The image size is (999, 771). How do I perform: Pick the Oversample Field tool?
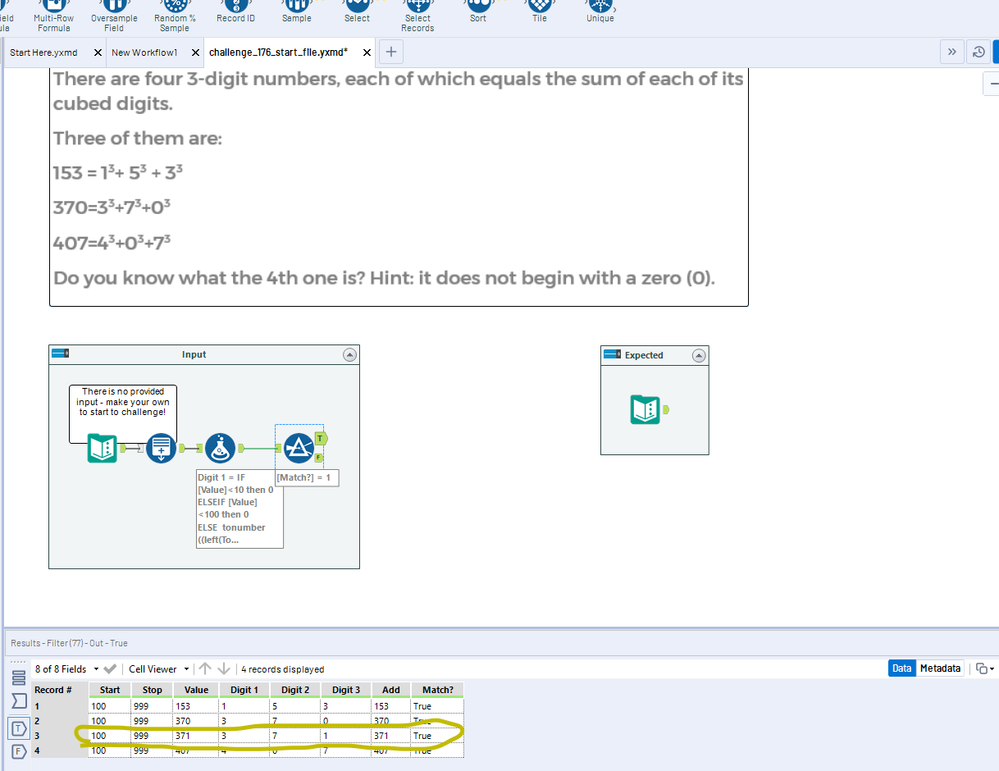114,17
